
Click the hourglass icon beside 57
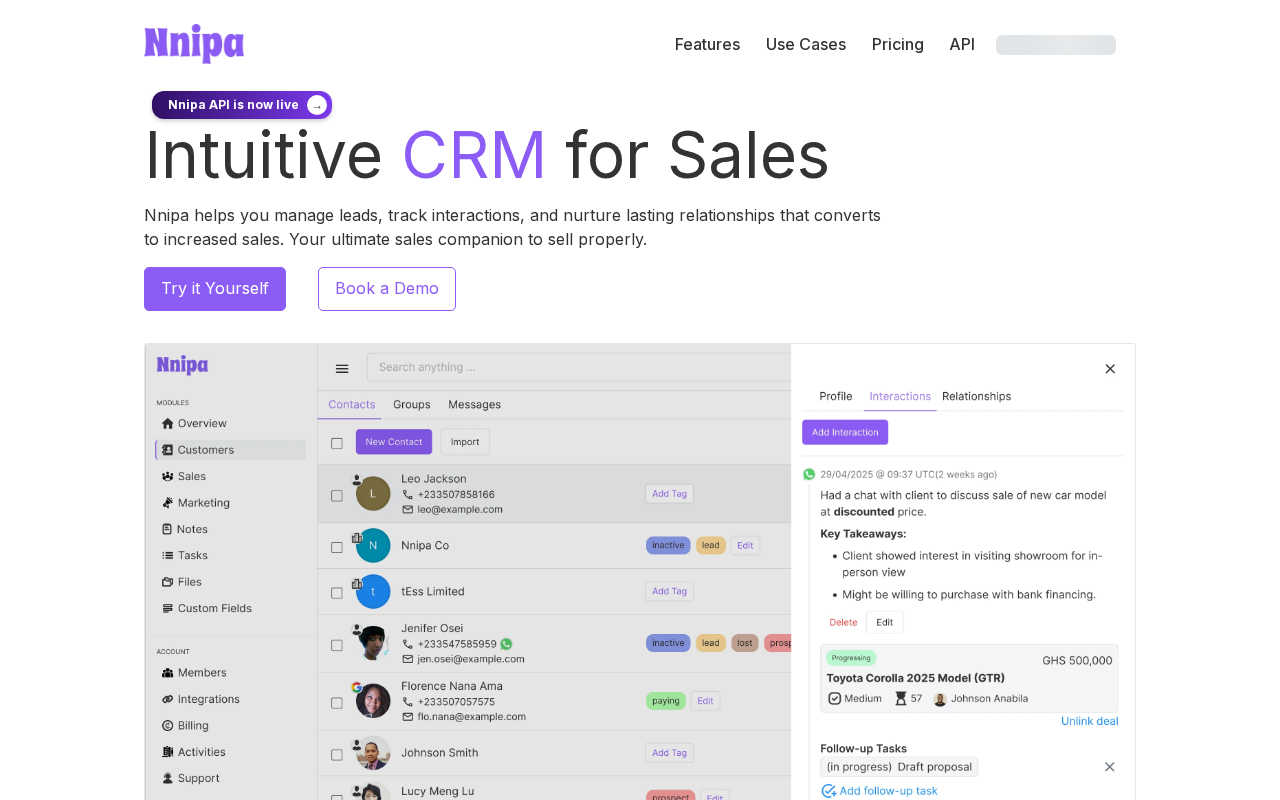click(900, 698)
